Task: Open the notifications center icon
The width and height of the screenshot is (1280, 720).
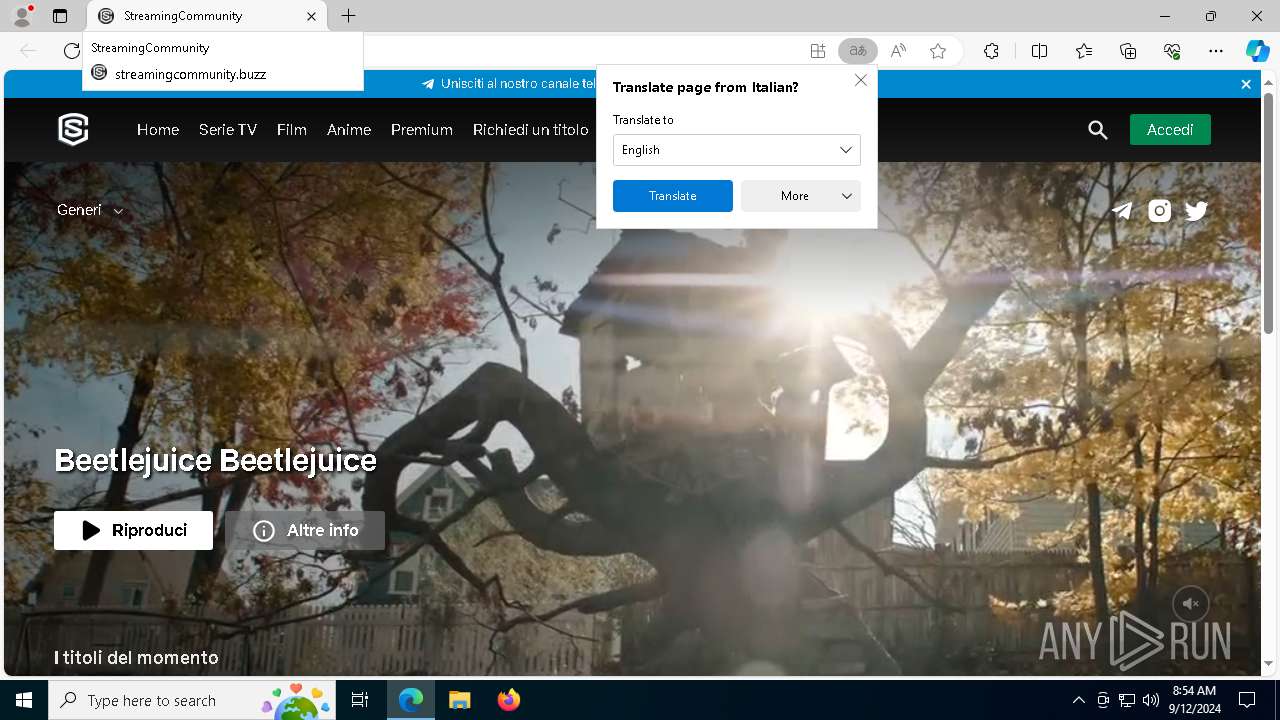Action: click(x=1247, y=700)
